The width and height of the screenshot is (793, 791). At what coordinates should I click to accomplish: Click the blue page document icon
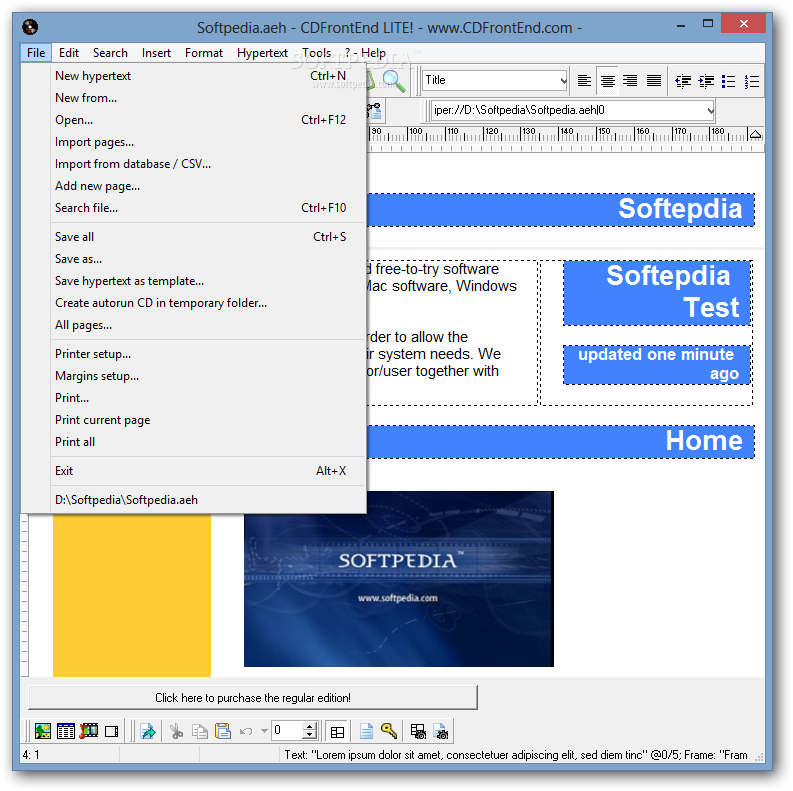(366, 731)
